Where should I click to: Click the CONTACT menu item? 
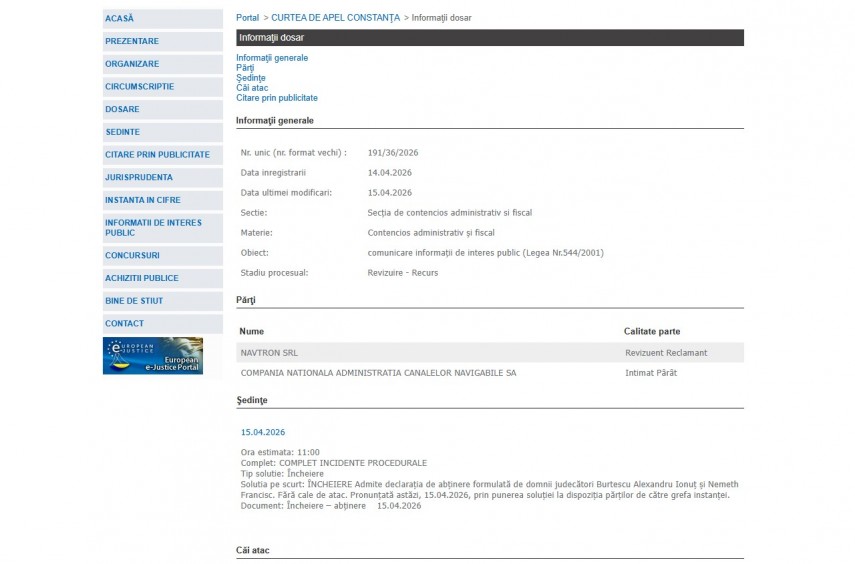pyautogui.click(x=124, y=324)
